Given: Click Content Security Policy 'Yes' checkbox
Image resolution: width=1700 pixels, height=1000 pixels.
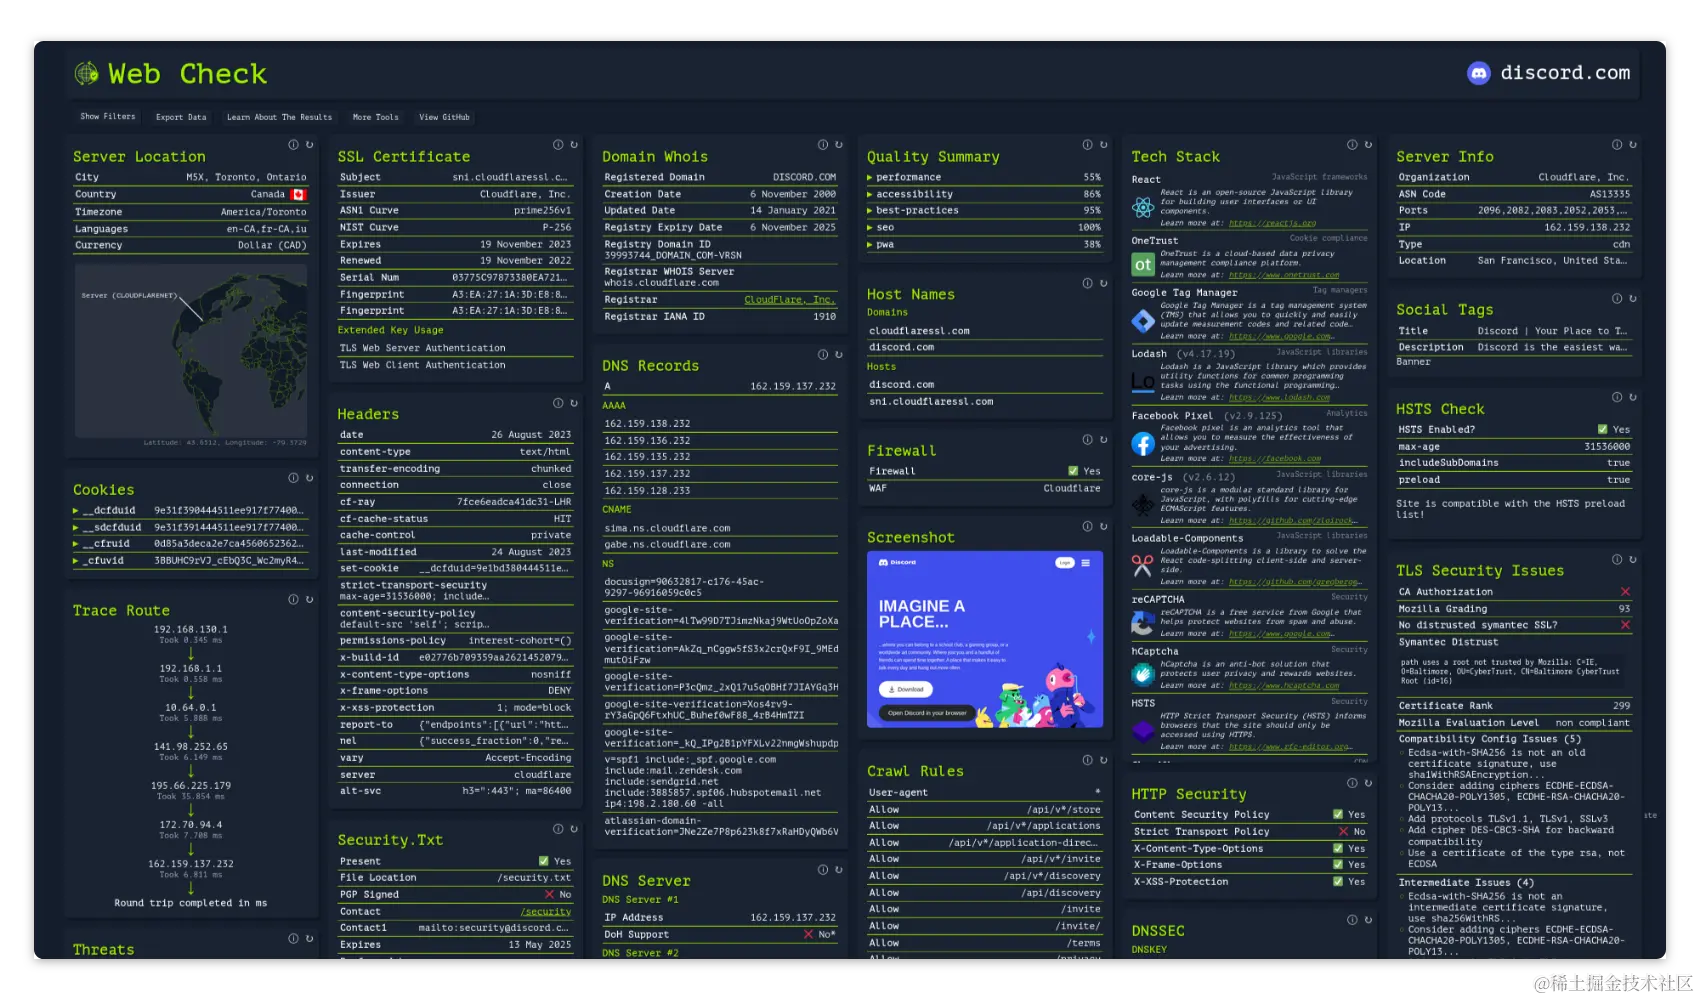Looking at the screenshot, I should click(1338, 815).
